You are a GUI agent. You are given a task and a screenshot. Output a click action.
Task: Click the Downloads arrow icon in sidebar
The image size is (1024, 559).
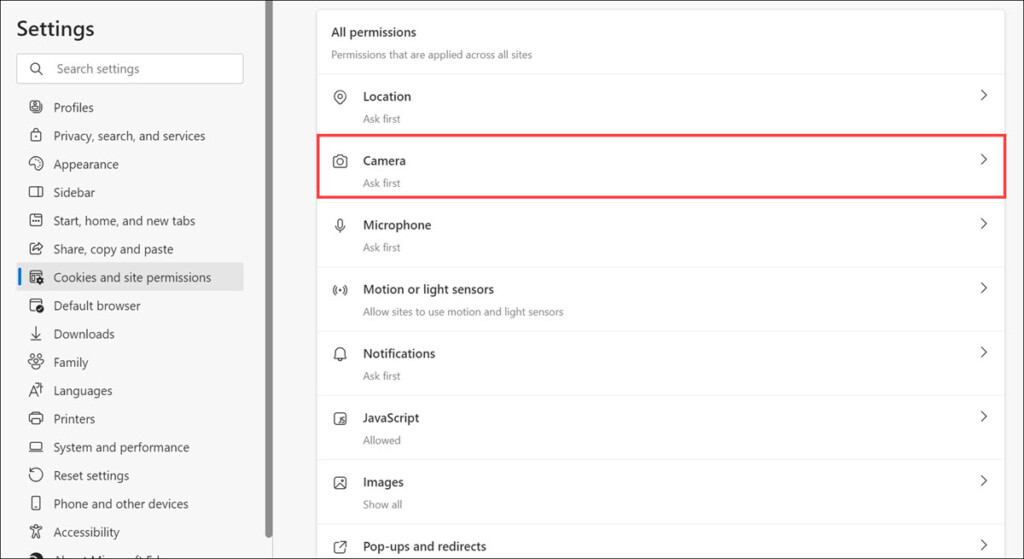[x=36, y=334]
